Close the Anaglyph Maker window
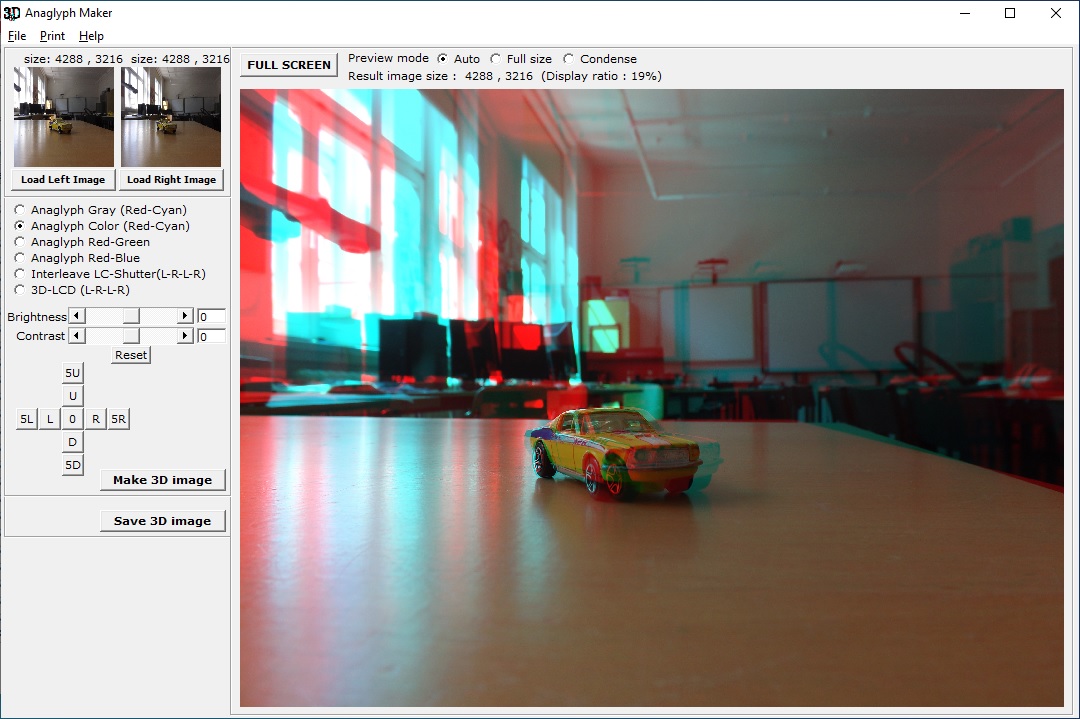 [x=1055, y=13]
